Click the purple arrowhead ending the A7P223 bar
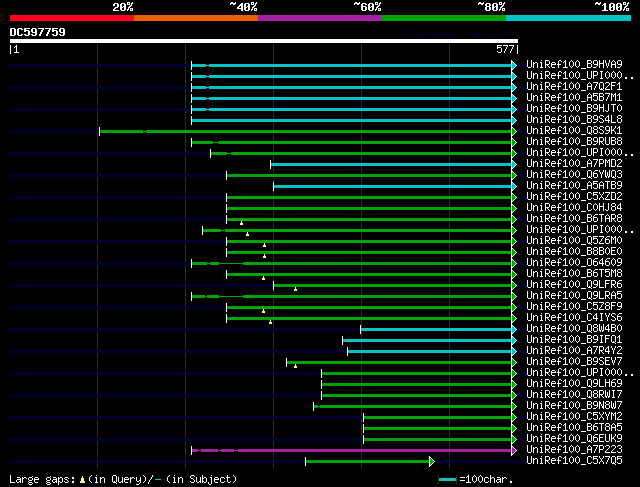Screen dimensions: 640x487 (x=514, y=451)
